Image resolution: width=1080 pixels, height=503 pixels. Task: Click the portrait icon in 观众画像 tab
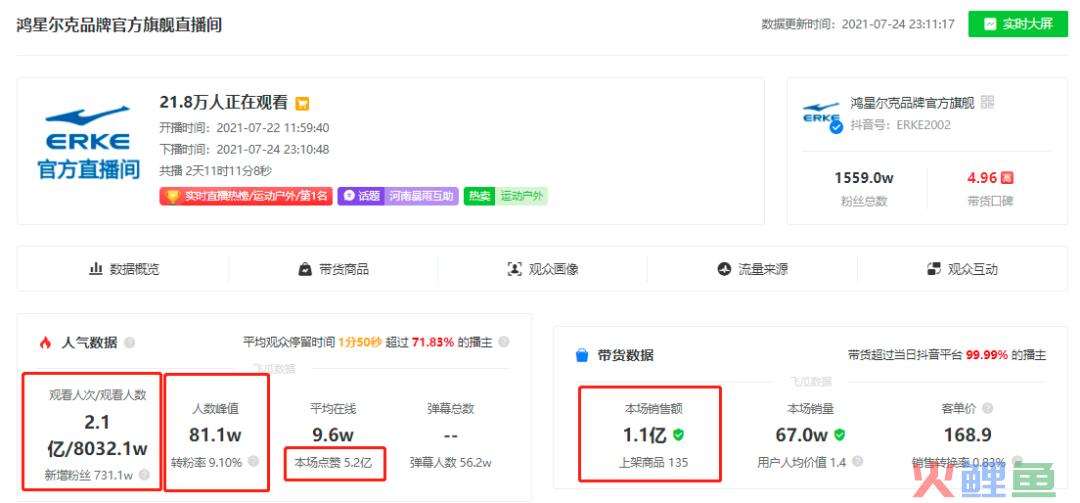click(515, 269)
